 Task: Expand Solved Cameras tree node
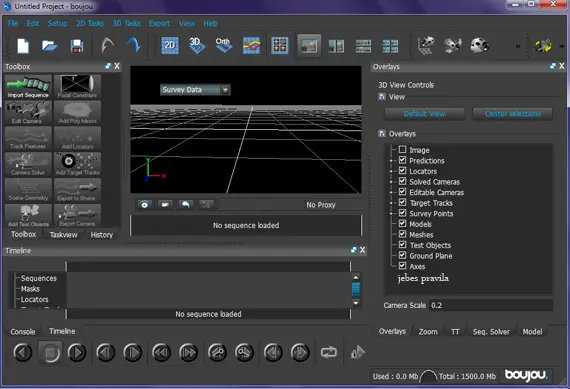click(392, 182)
